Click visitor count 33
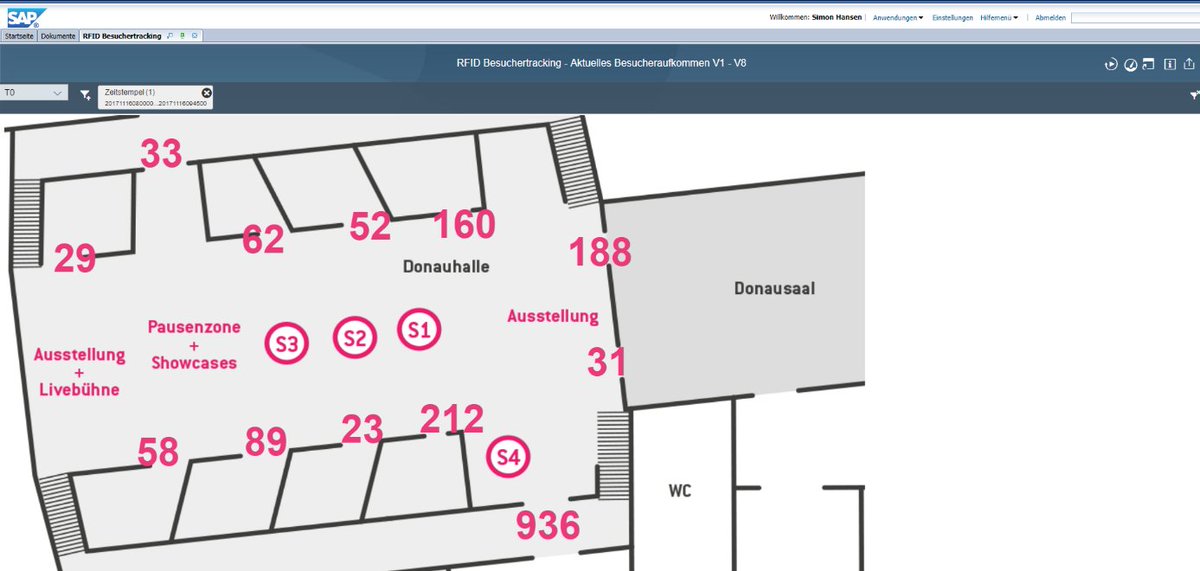1200x571 pixels. (161, 154)
